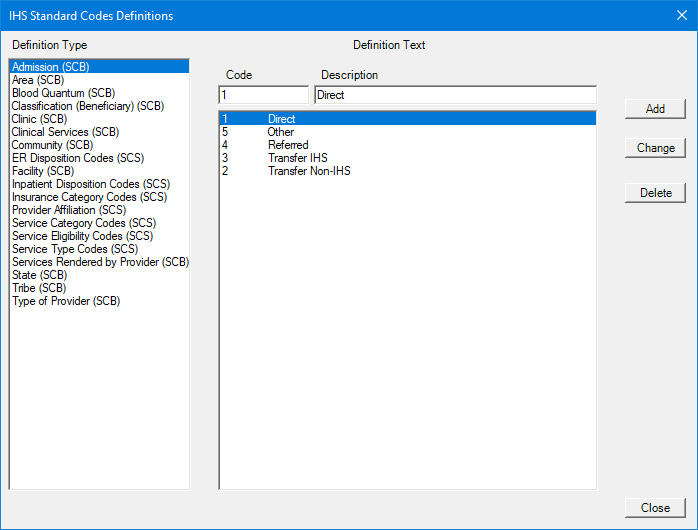Select Type of Provider (SCB)
Screen dimensions: 698x530
[x=66, y=301]
